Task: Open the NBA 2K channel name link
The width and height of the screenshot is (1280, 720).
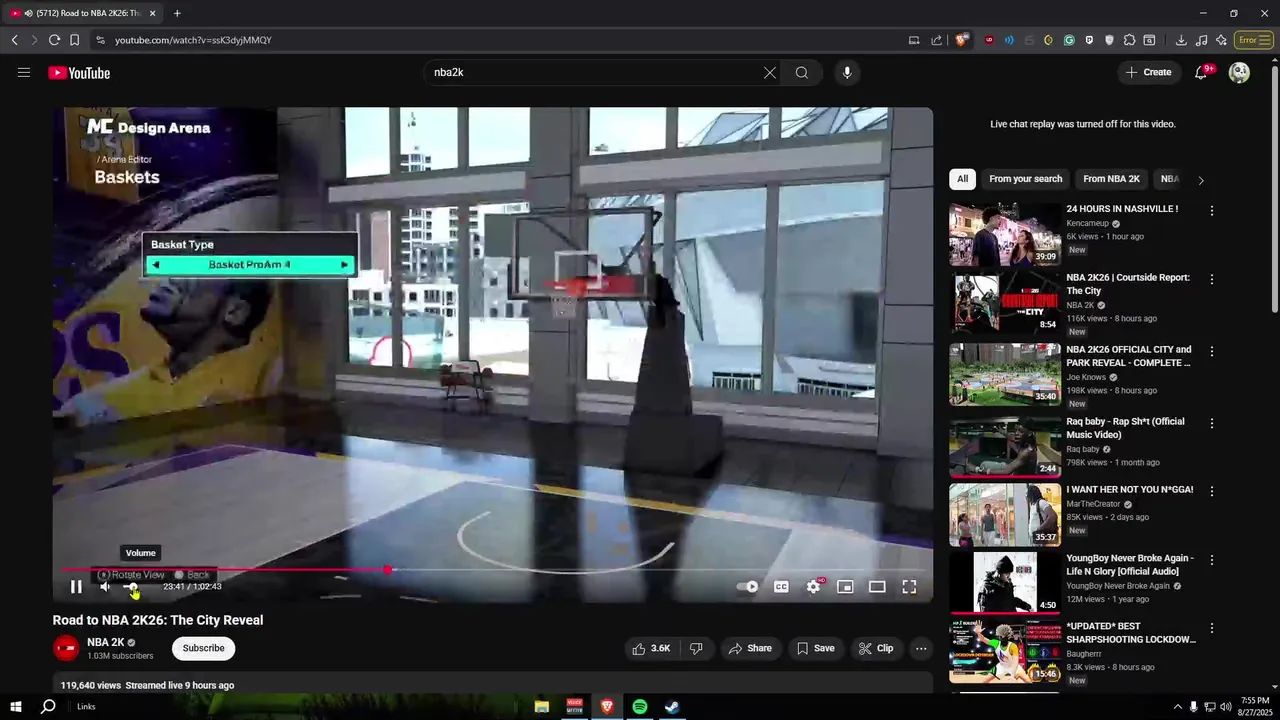Action: [x=106, y=642]
